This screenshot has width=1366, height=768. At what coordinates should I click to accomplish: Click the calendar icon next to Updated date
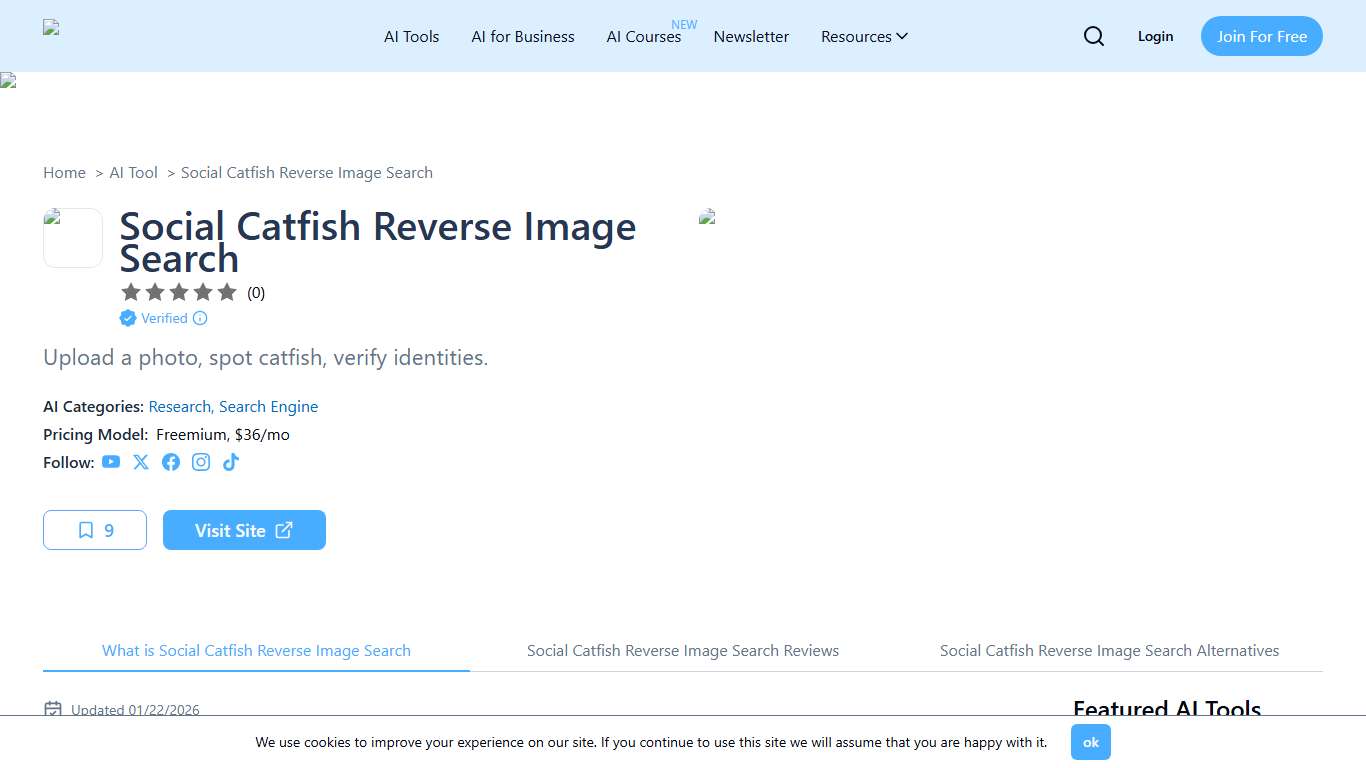pyautogui.click(x=52, y=709)
